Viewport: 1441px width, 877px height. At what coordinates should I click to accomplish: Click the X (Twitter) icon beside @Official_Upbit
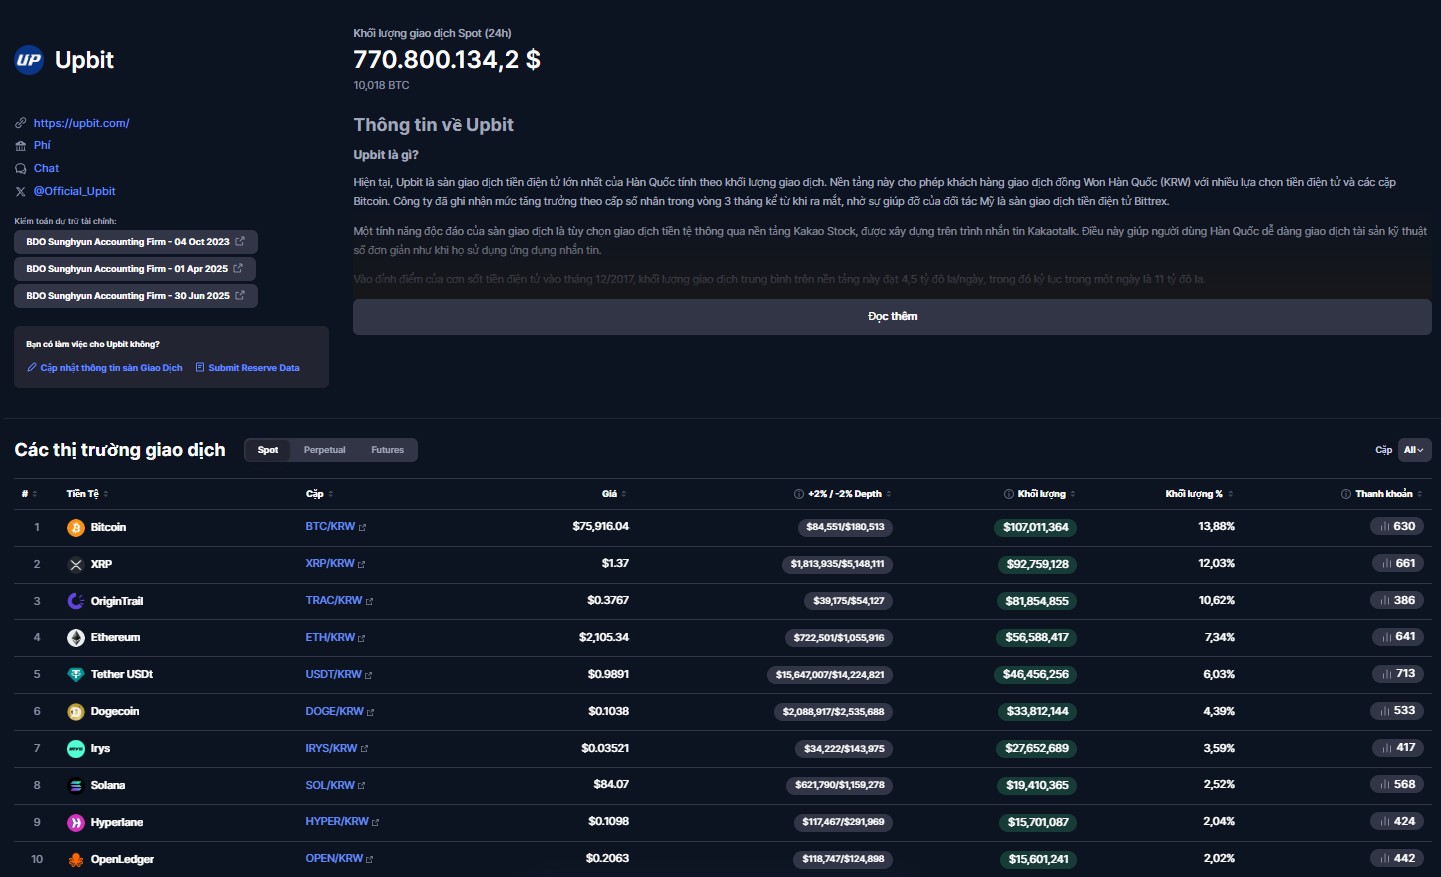click(x=21, y=191)
